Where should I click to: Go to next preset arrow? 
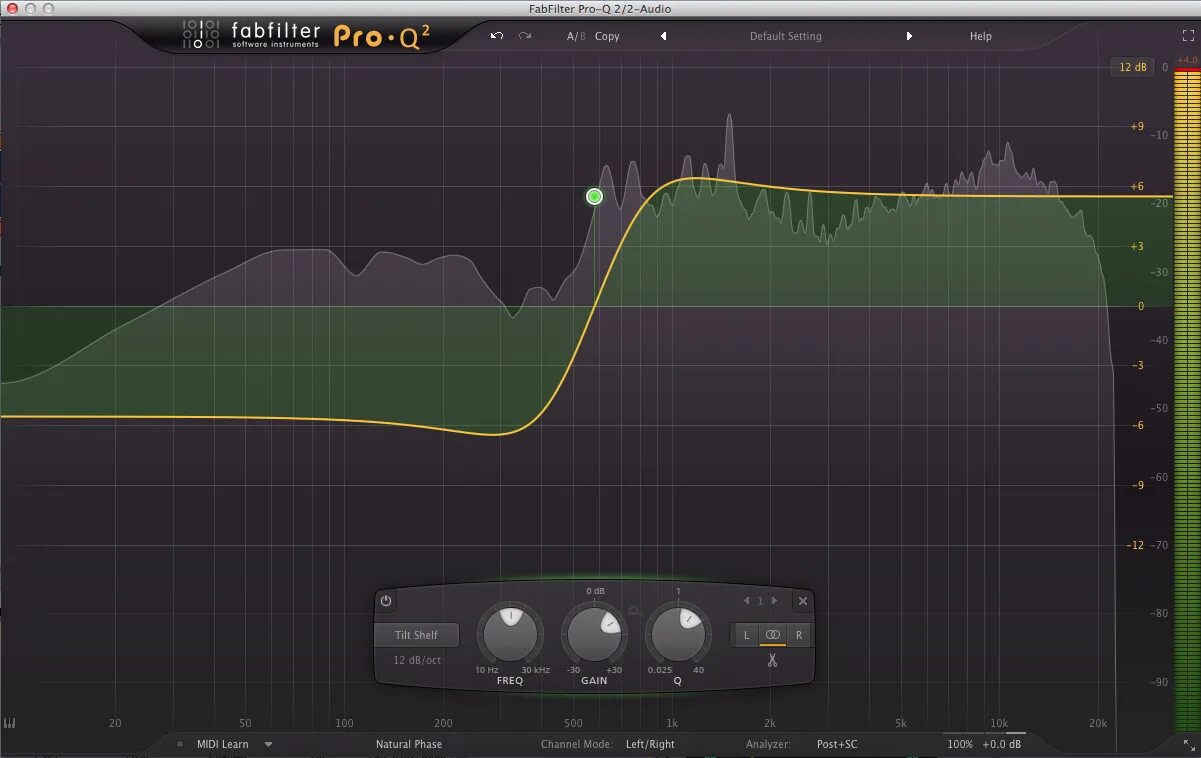(x=909, y=36)
